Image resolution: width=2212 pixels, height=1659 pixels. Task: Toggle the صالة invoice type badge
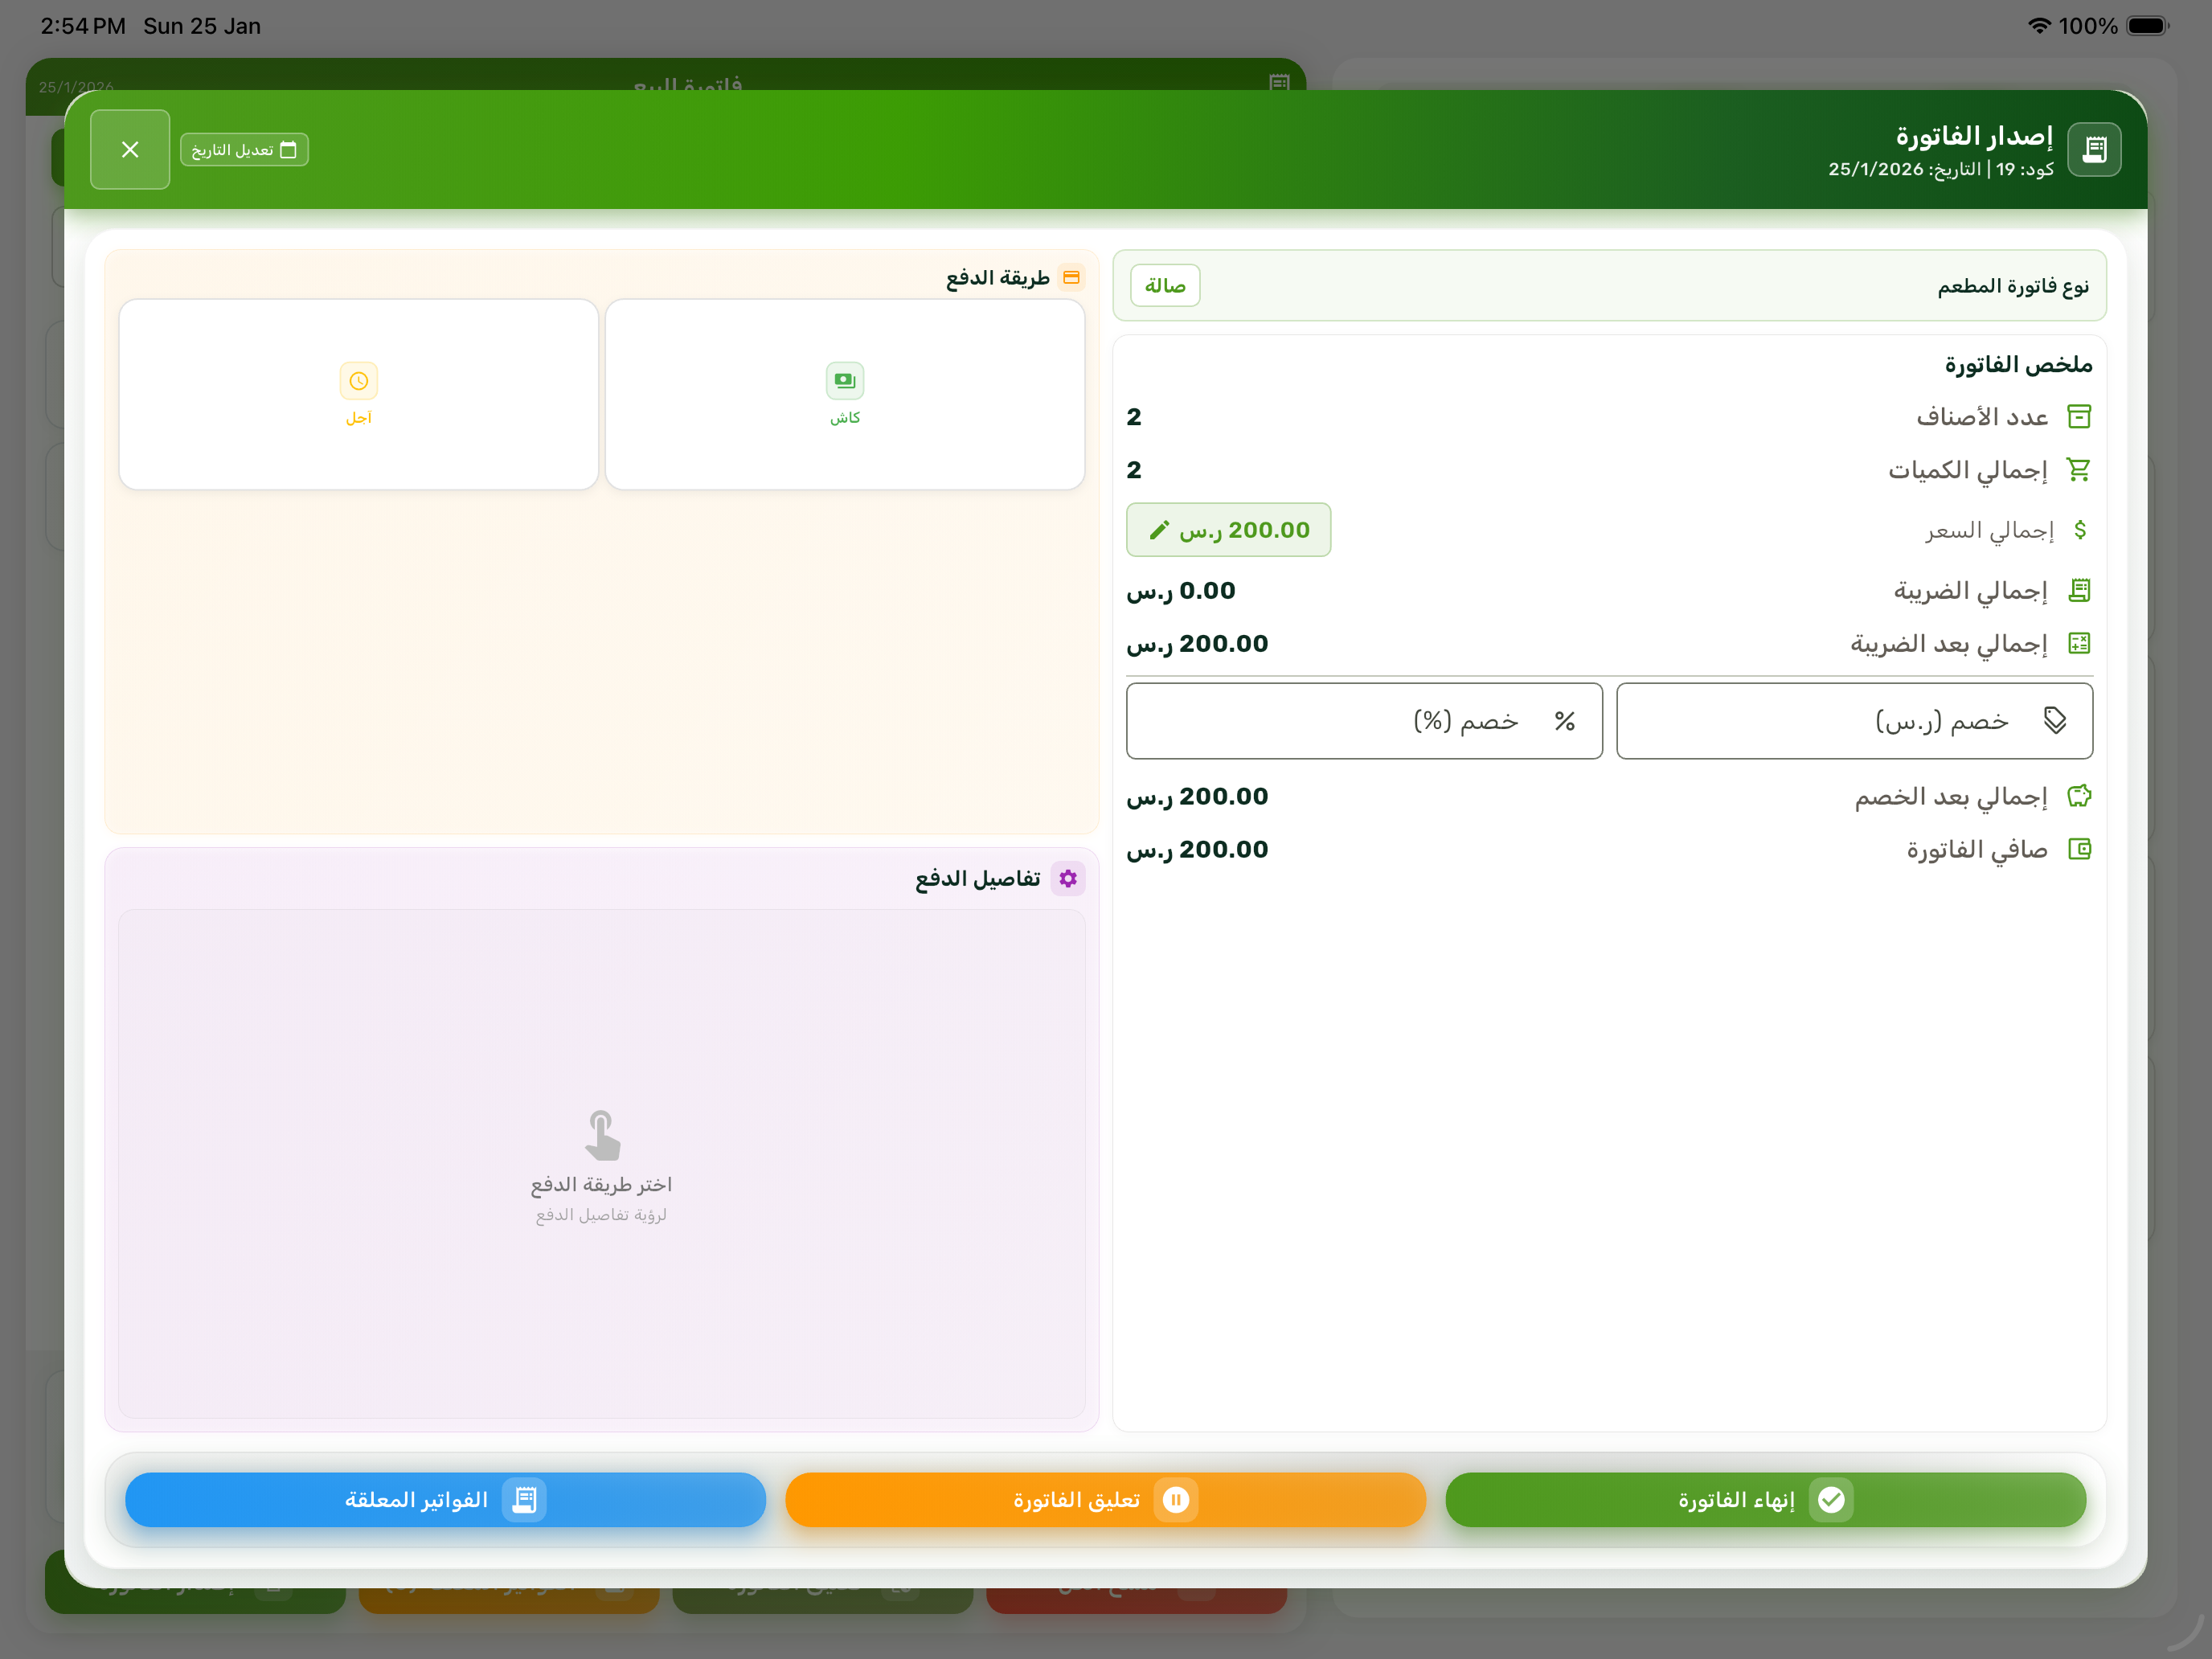click(x=1164, y=285)
